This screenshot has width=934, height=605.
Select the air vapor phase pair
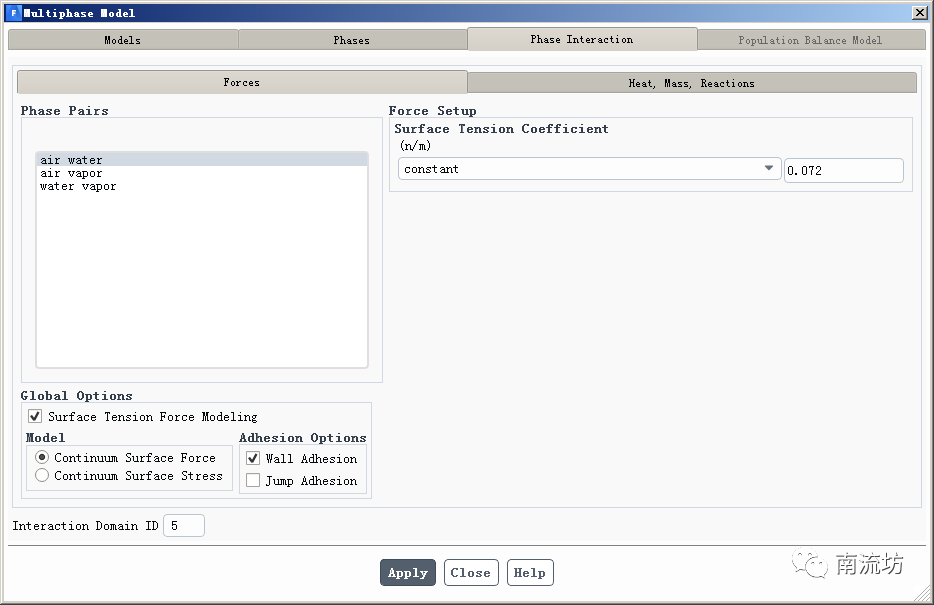(201, 173)
